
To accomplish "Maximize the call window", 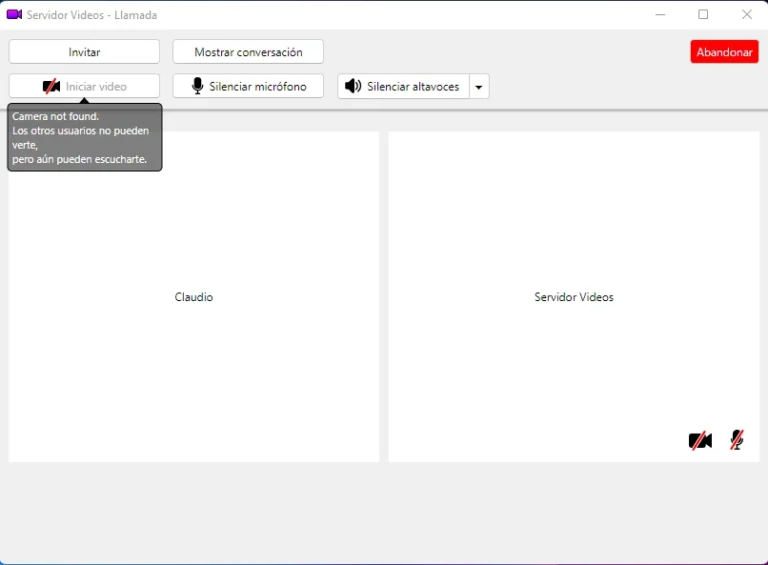I will [x=703, y=15].
